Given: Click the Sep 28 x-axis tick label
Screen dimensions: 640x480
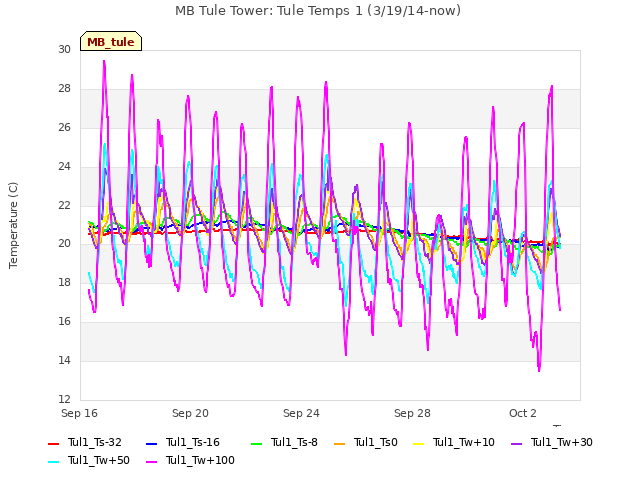Looking at the screenshot, I should [412, 413].
